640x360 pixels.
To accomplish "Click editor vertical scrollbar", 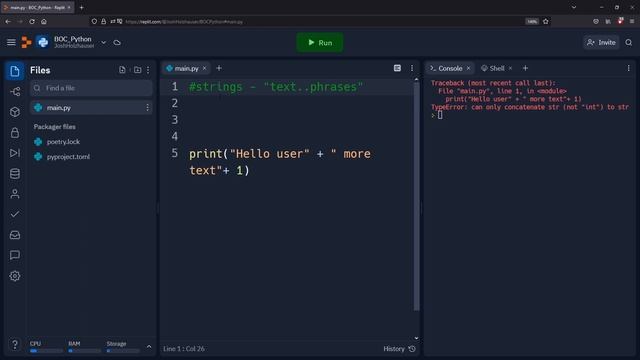I will point(416,196).
